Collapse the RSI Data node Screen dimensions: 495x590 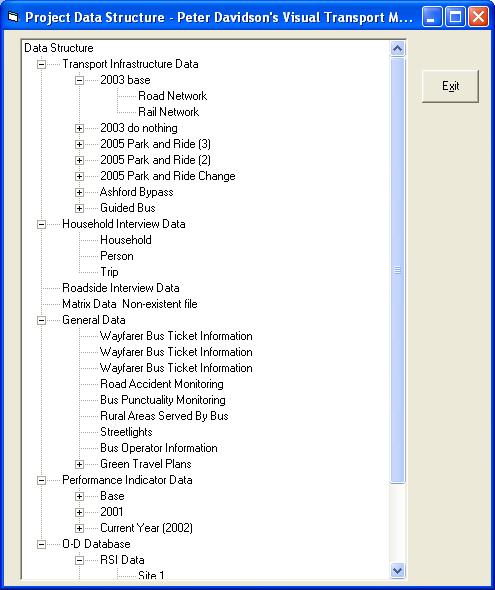pos(79,560)
